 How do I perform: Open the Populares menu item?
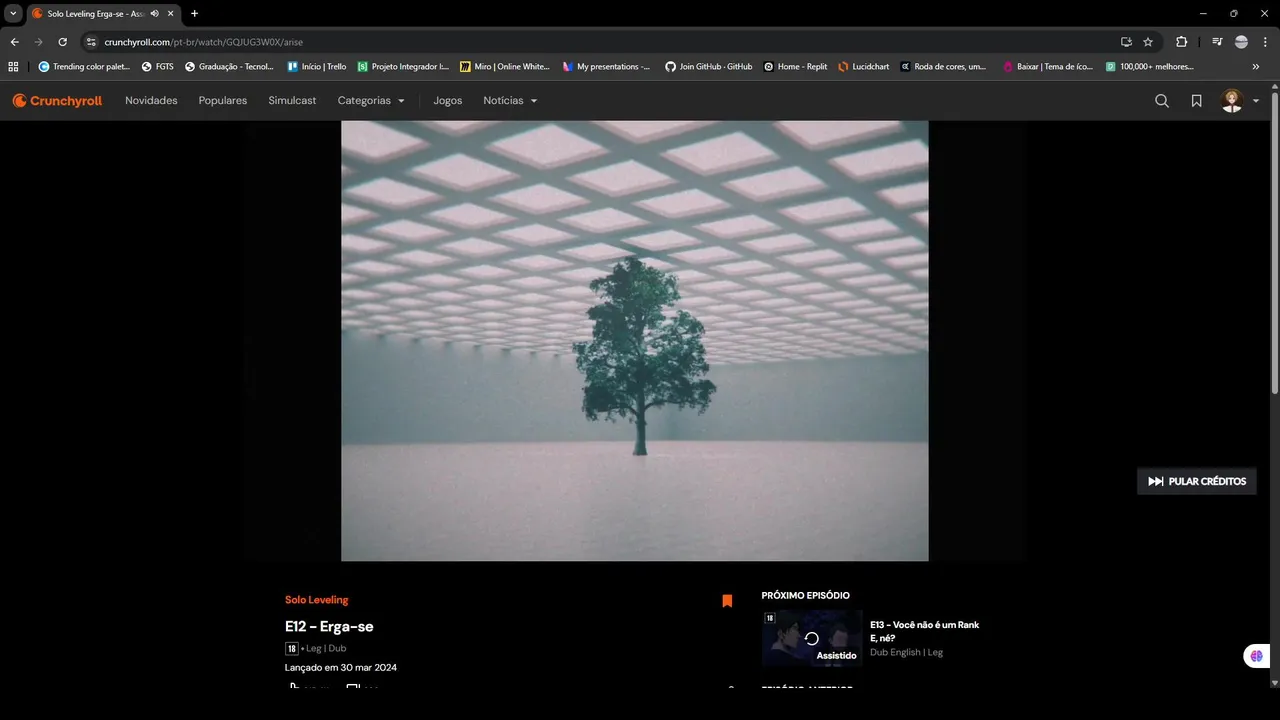(223, 101)
